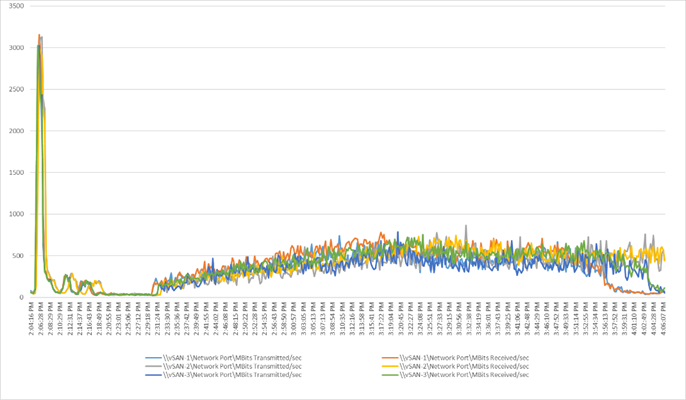Click the 3:00:57 PM time axis label
686x400 pixels.
click(x=293, y=318)
